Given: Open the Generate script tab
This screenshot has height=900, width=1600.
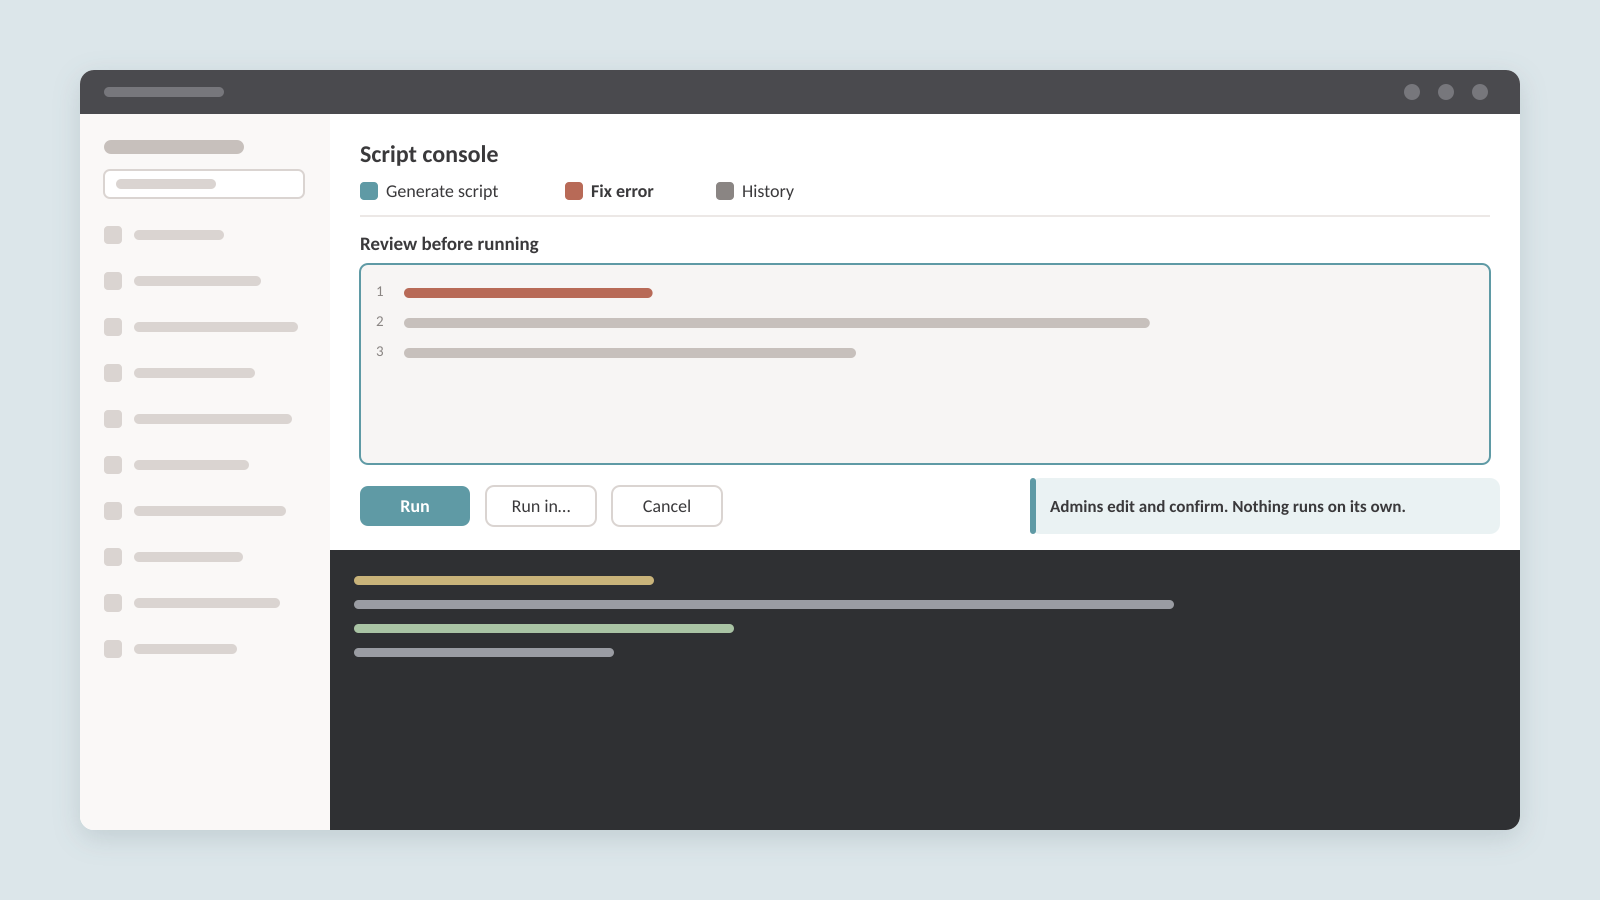Looking at the screenshot, I should (429, 191).
